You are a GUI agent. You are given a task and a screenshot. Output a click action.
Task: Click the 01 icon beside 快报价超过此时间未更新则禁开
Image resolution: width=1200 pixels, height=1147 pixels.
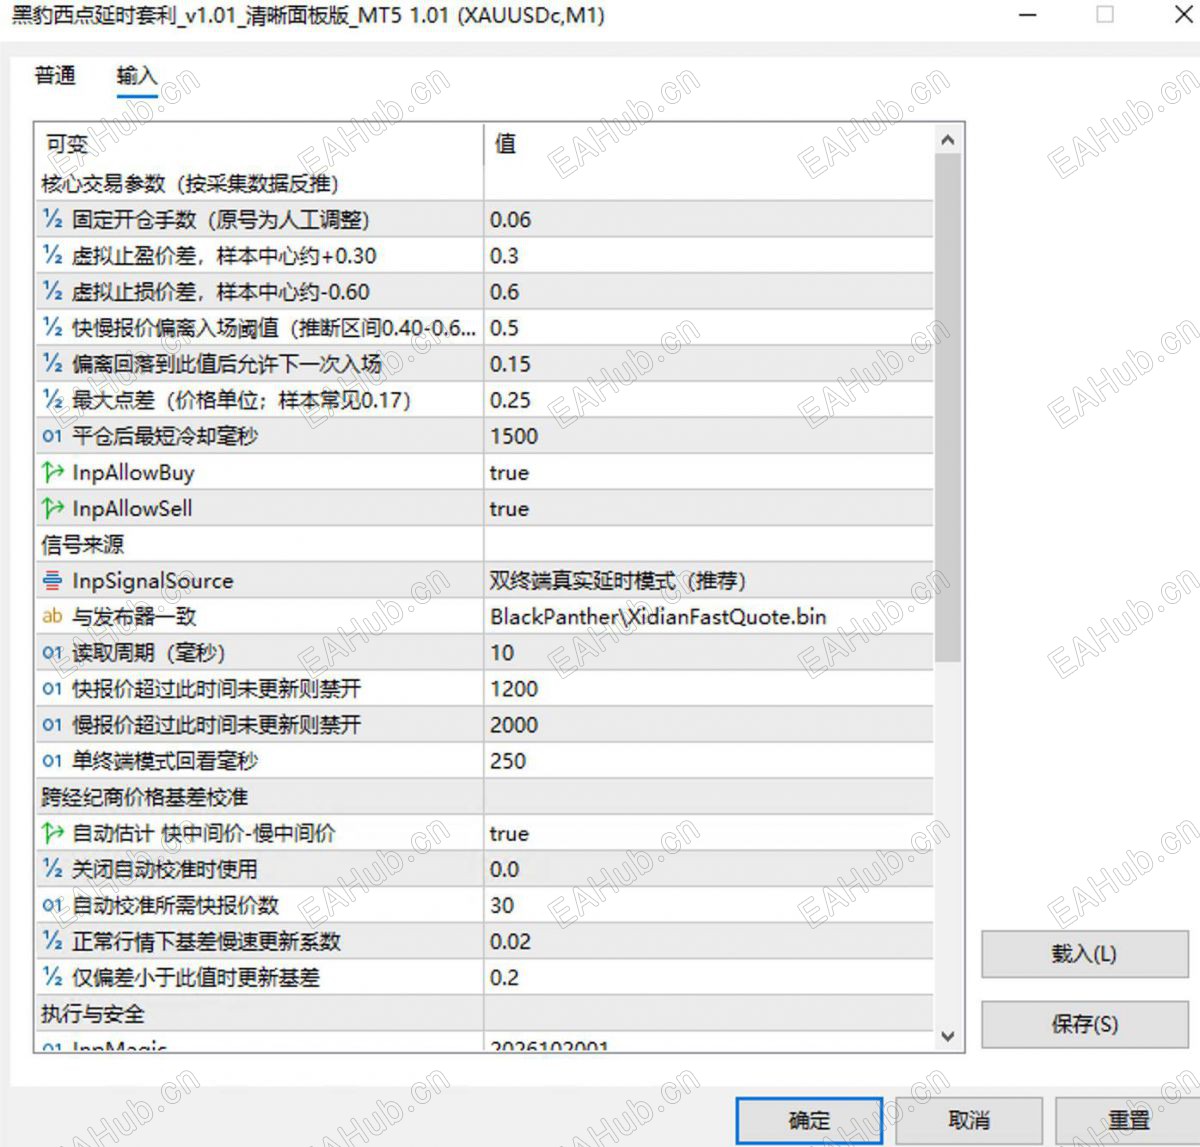coord(52,689)
